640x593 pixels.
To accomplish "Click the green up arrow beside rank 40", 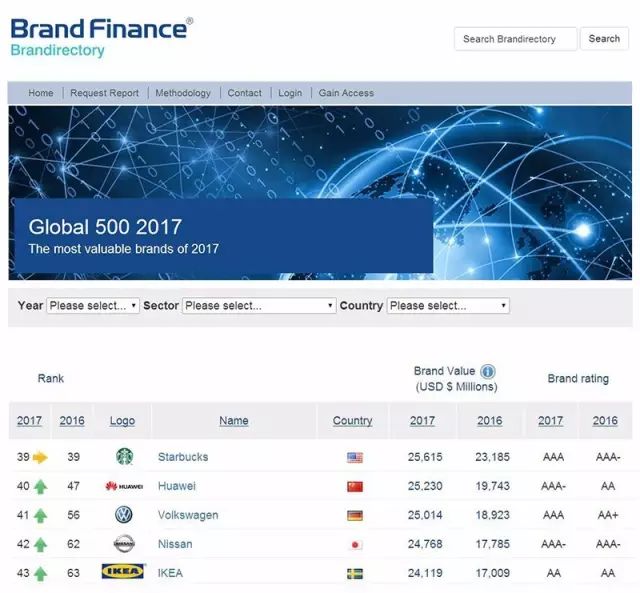I will point(40,486).
